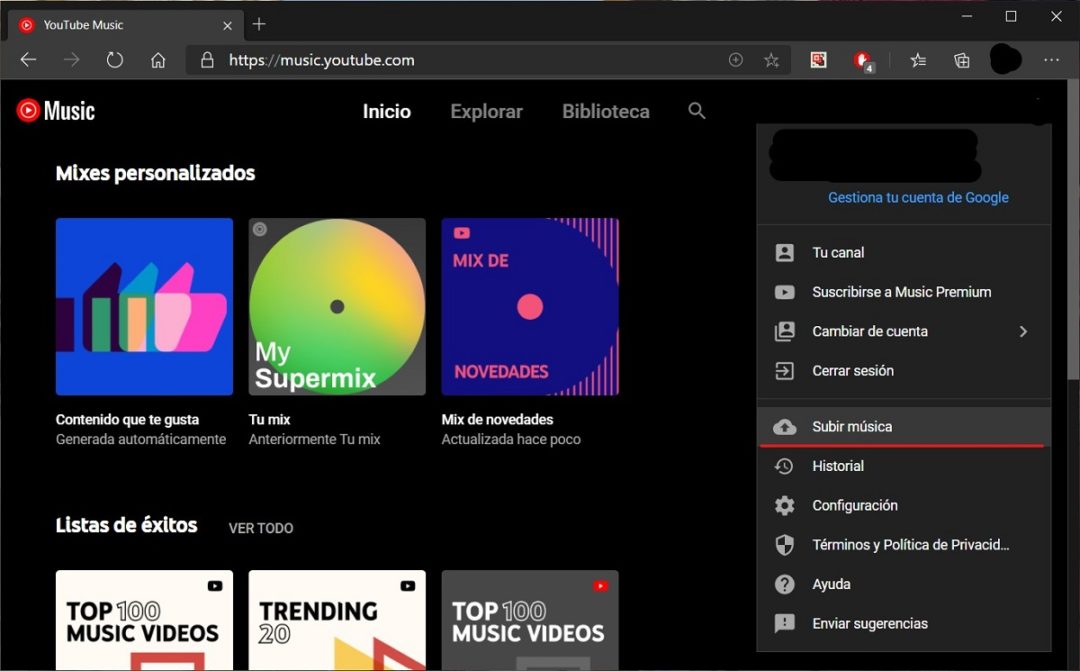Add page to favorites star icon
The image size is (1080, 671).
point(771,60)
